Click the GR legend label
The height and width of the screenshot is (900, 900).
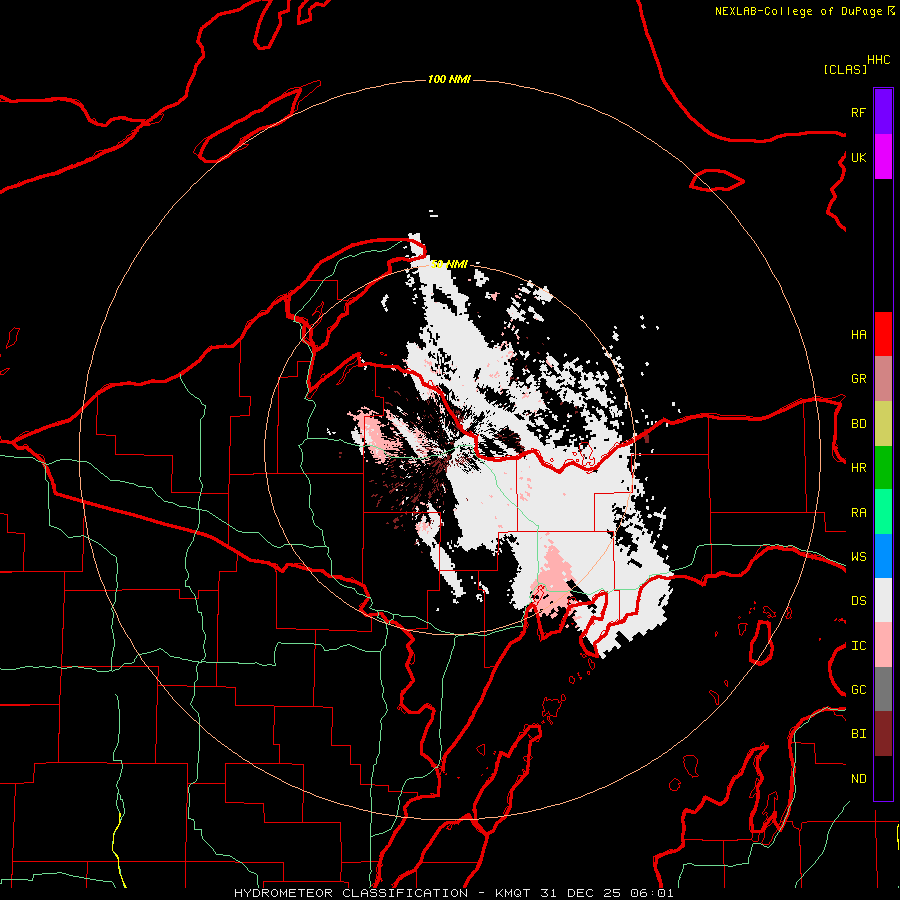(x=858, y=379)
